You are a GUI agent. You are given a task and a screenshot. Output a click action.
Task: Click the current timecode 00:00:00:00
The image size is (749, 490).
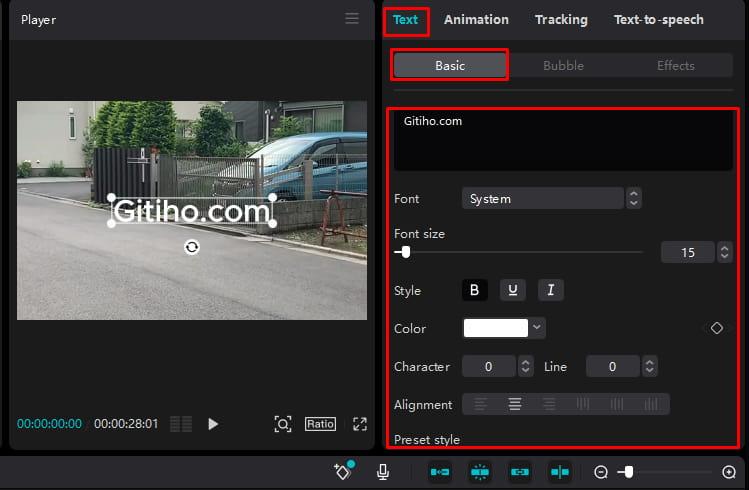(x=49, y=424)
